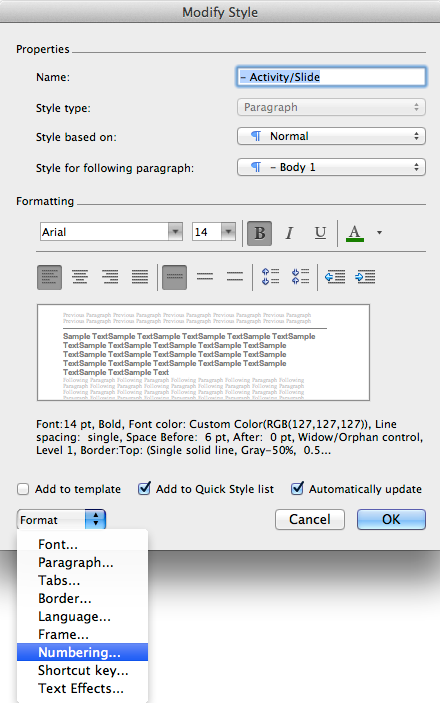Apply italic with the I button

tap(289, 233)
